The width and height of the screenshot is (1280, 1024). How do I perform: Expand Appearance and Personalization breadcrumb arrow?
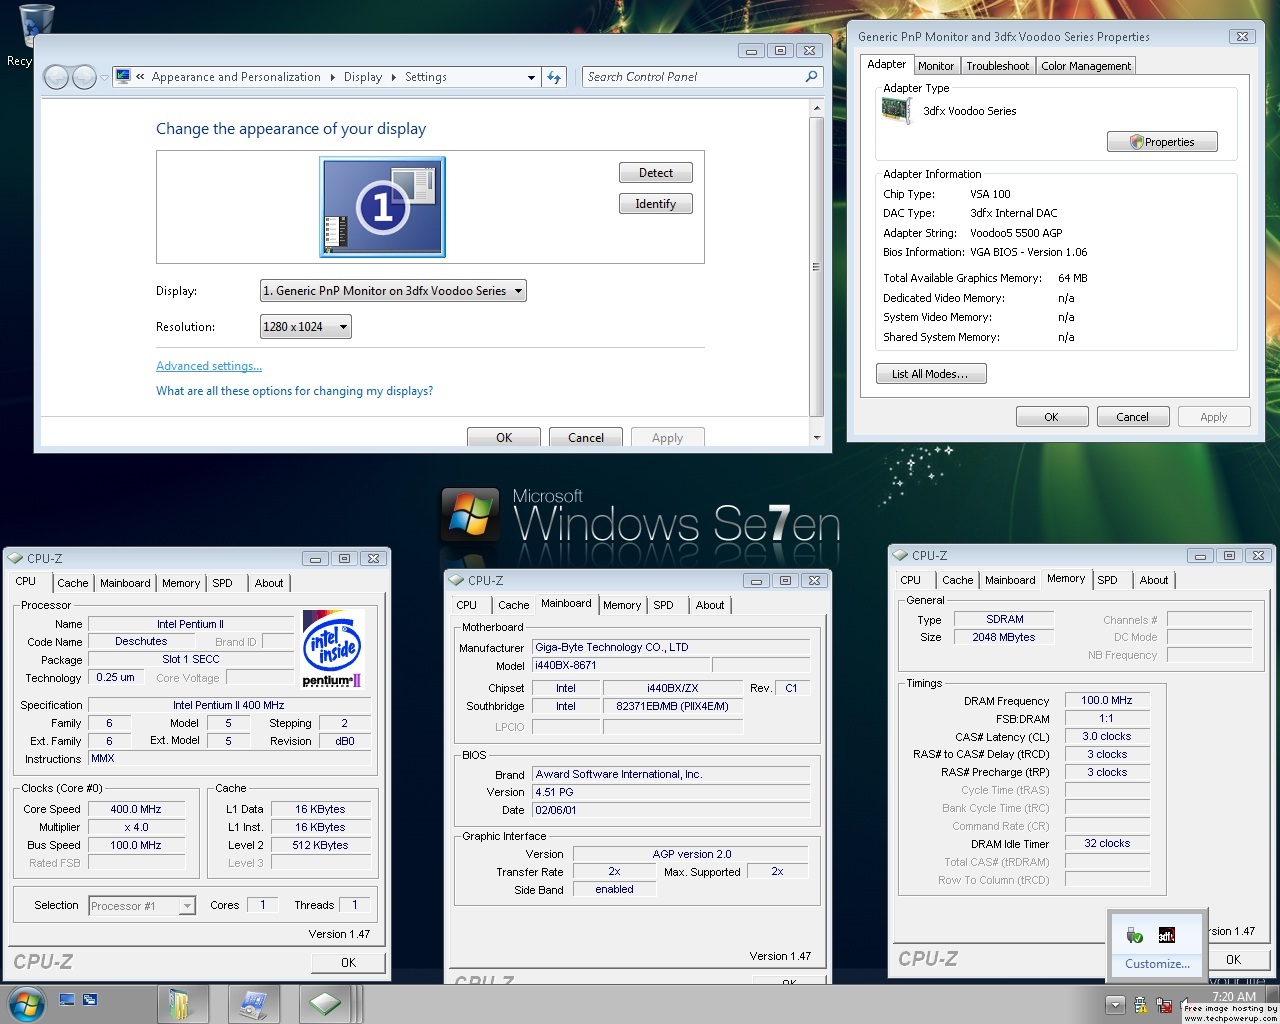pyautogui.click(x=332, y=77)
